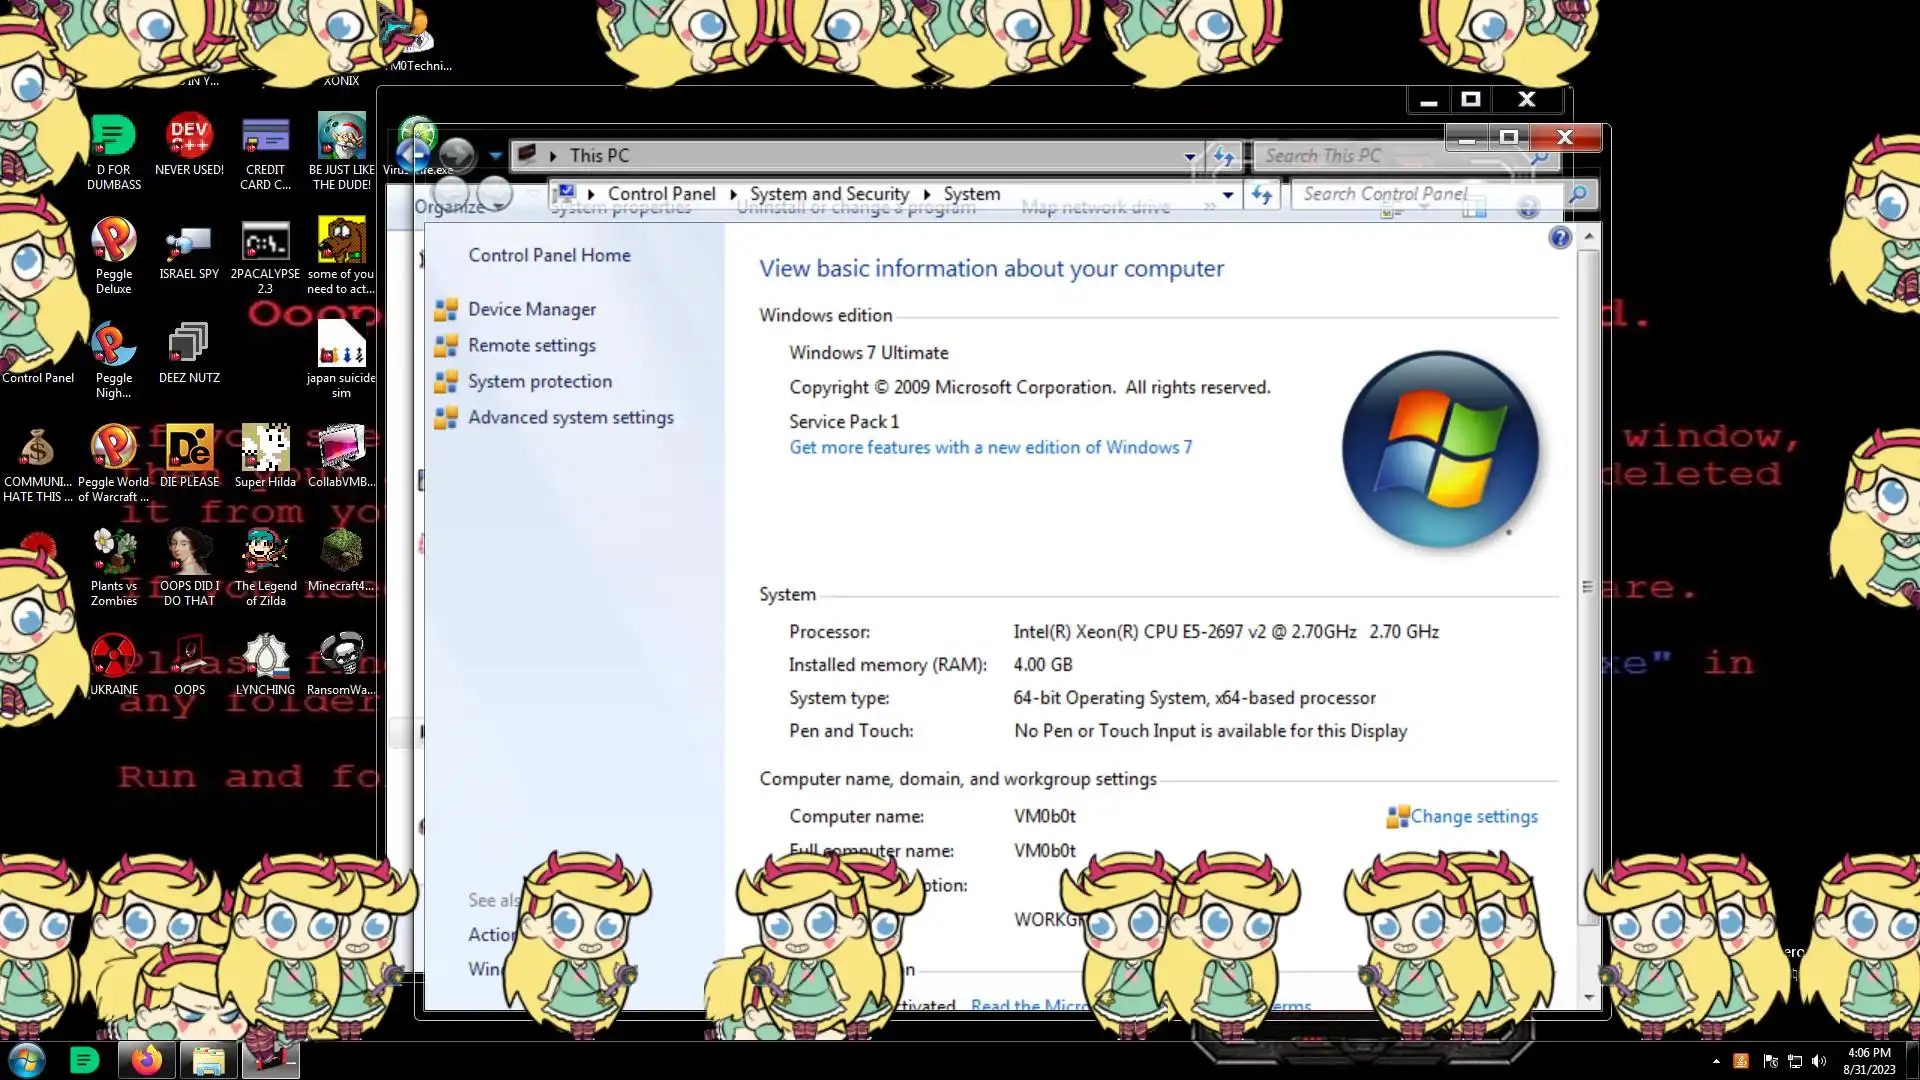Expand the This PC address dropdown
This screenshot has height=1080, width=1920.
[x=1190, y=156]
